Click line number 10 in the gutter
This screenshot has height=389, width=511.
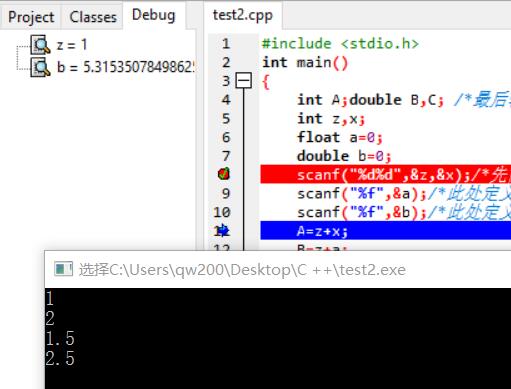click(x=222, y=212)
